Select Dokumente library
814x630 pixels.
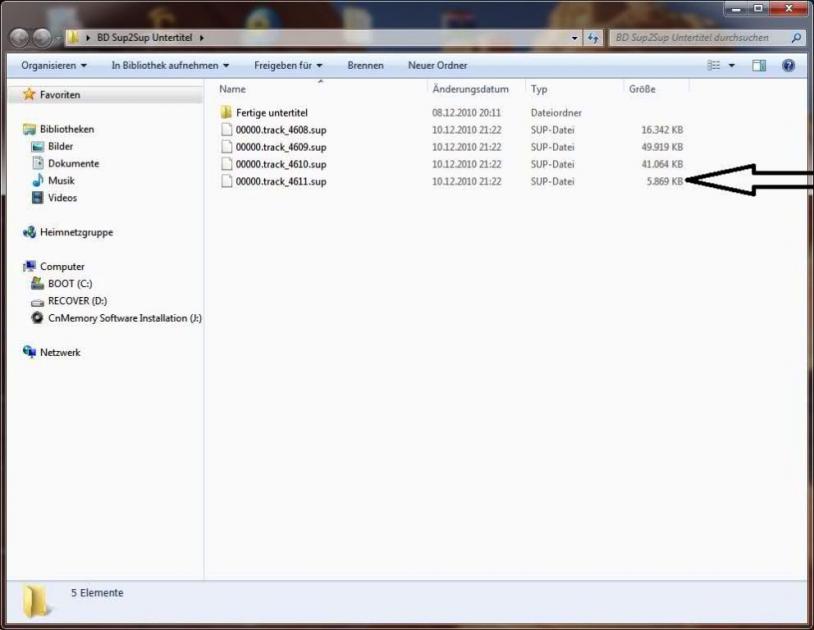click(x=73, y=163)
